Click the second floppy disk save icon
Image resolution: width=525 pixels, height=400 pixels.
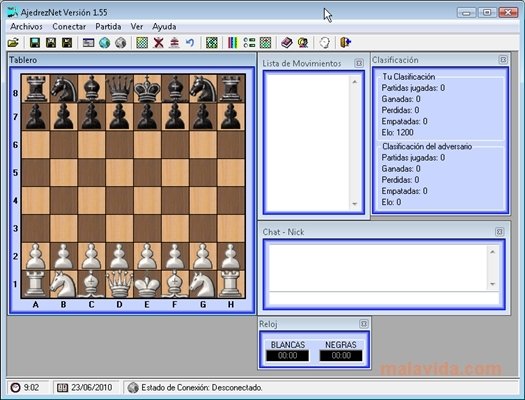[51, 43]
